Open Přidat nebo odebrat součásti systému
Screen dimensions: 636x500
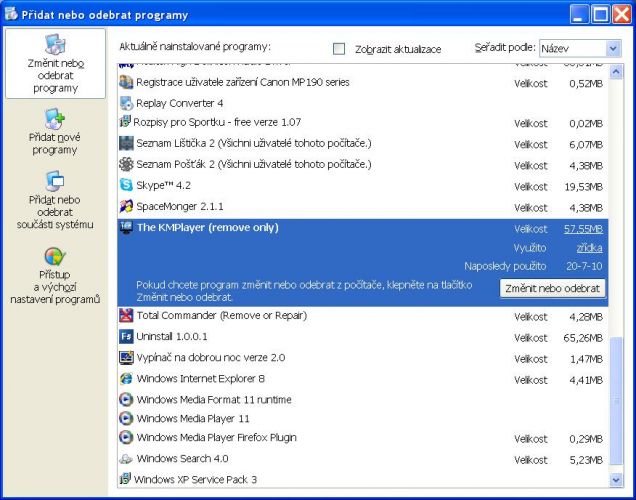pyautogui.click(x=55, y=200)
